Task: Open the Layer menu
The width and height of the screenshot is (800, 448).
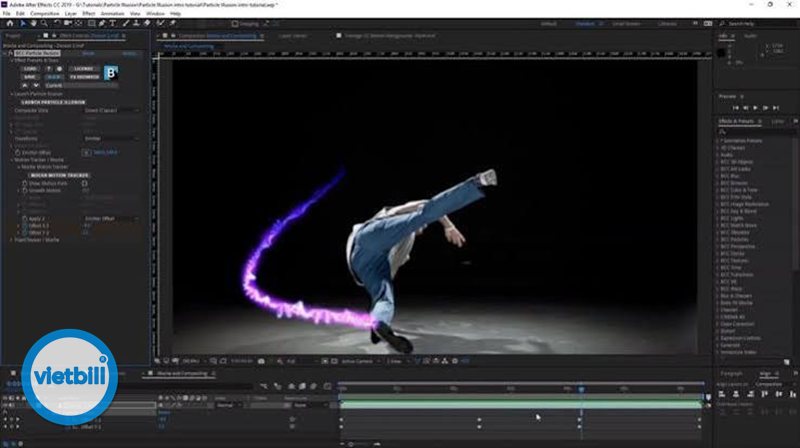Action: click(71, 14)
